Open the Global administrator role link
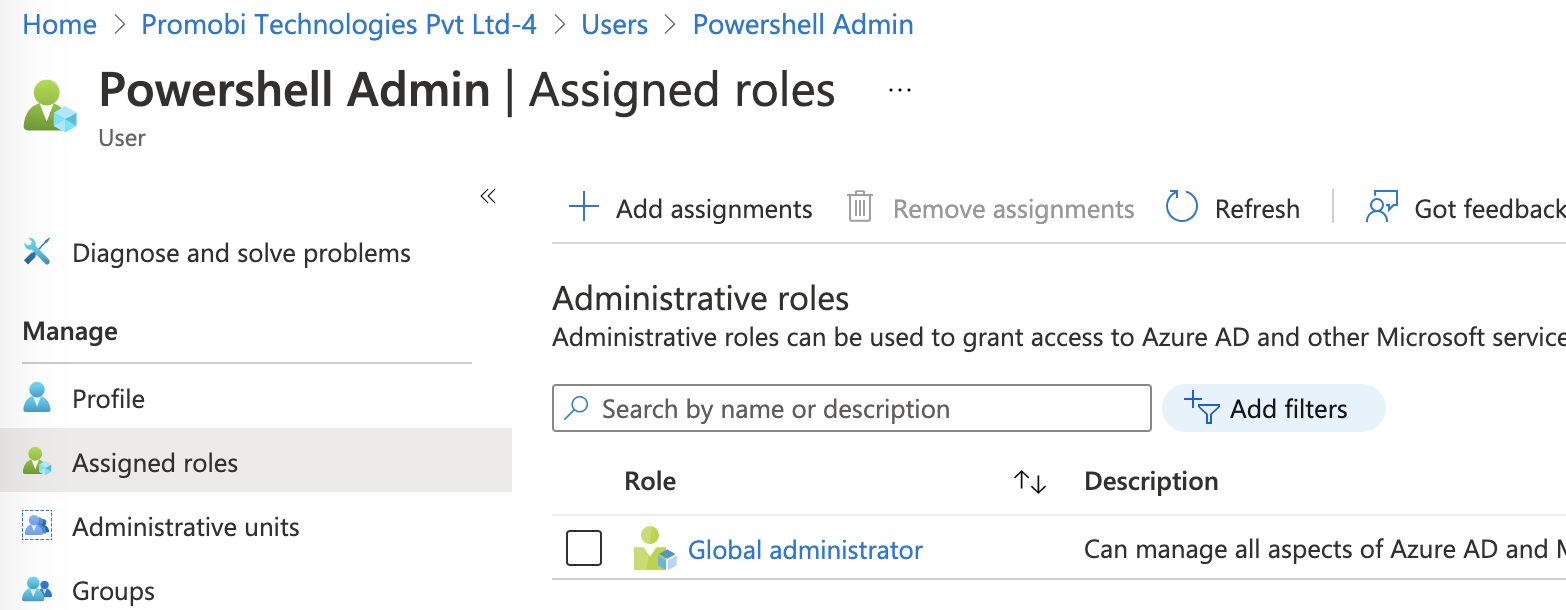1566x610 pixels. [x=805, y=549]
